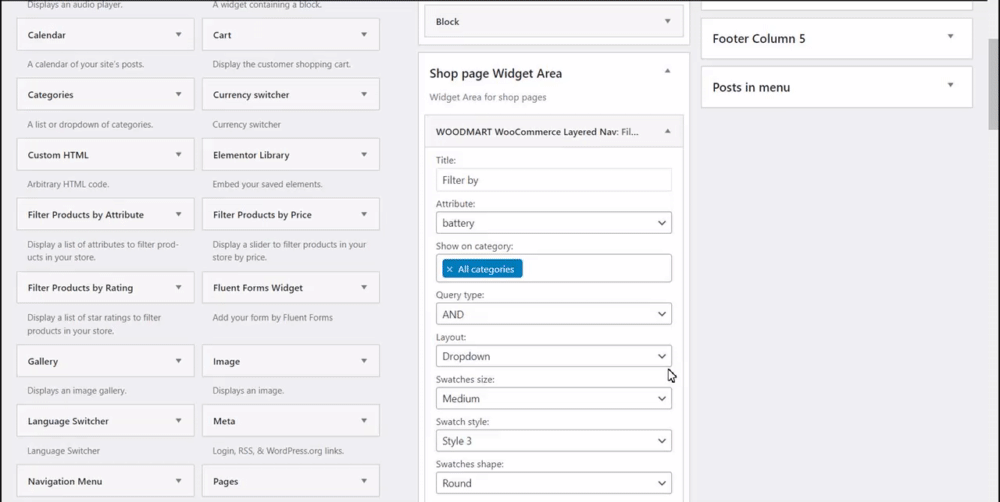Expand the Elementor Library widget arrow

pyautogui.click(x=364, y=155)
